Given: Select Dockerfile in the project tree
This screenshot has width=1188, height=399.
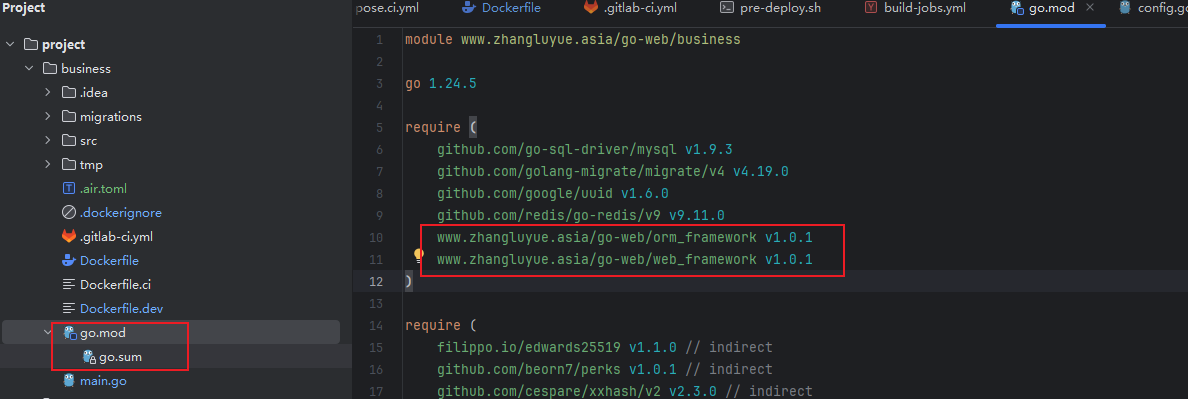Looking at the screenshot, I should click(109, 260).
